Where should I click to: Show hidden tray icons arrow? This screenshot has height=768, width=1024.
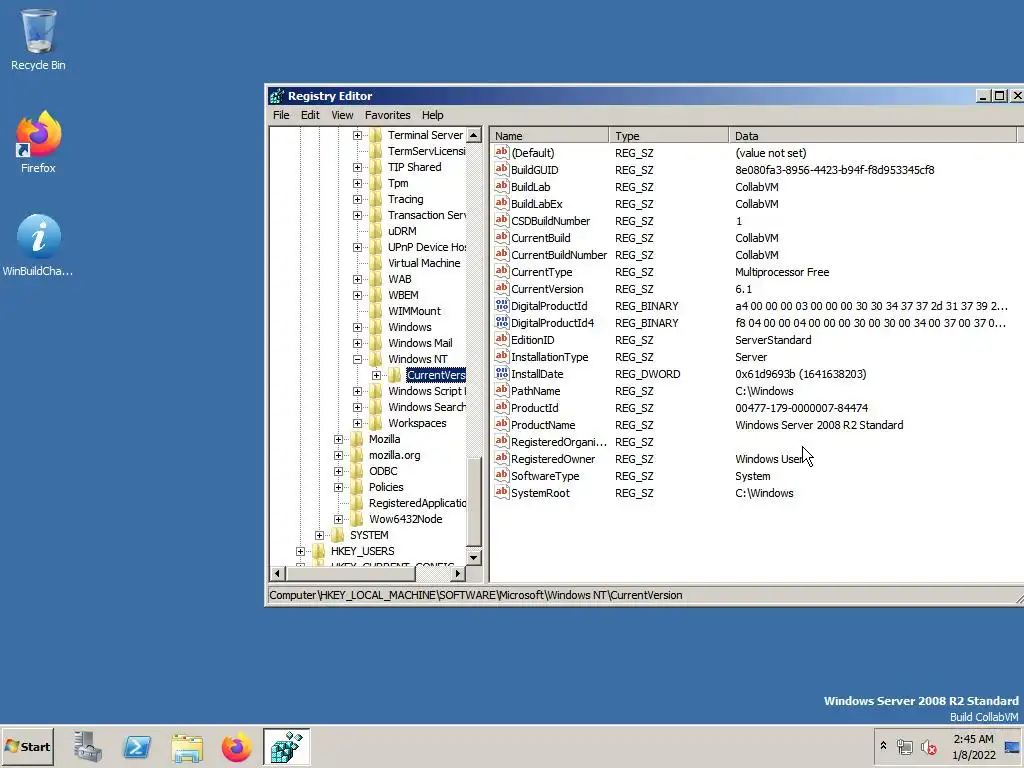883,746
